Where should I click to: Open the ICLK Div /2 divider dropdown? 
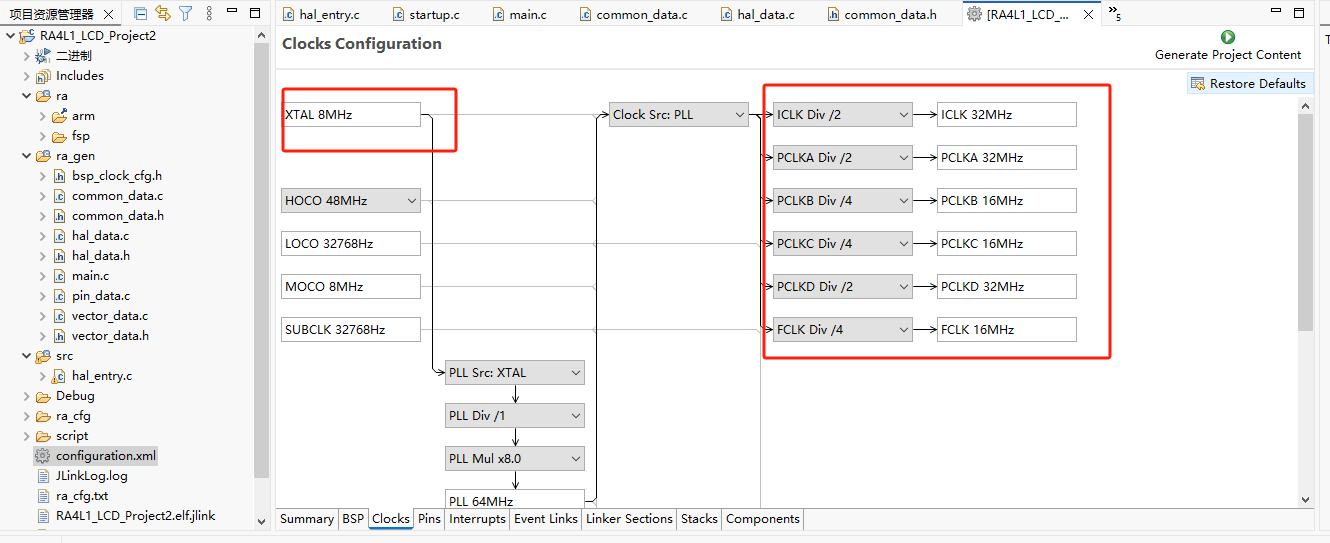[x=842, y=115]
